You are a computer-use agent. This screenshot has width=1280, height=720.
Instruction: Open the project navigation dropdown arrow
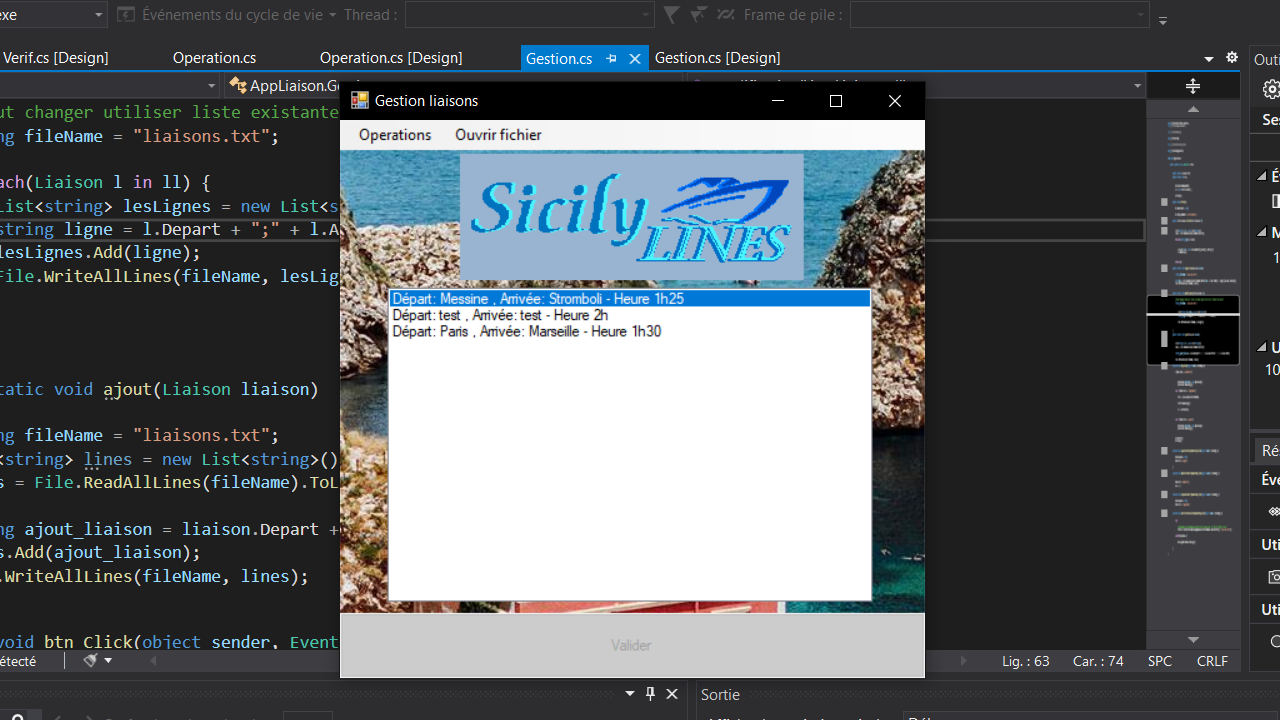pyautogui.click(x=212, y=86)
